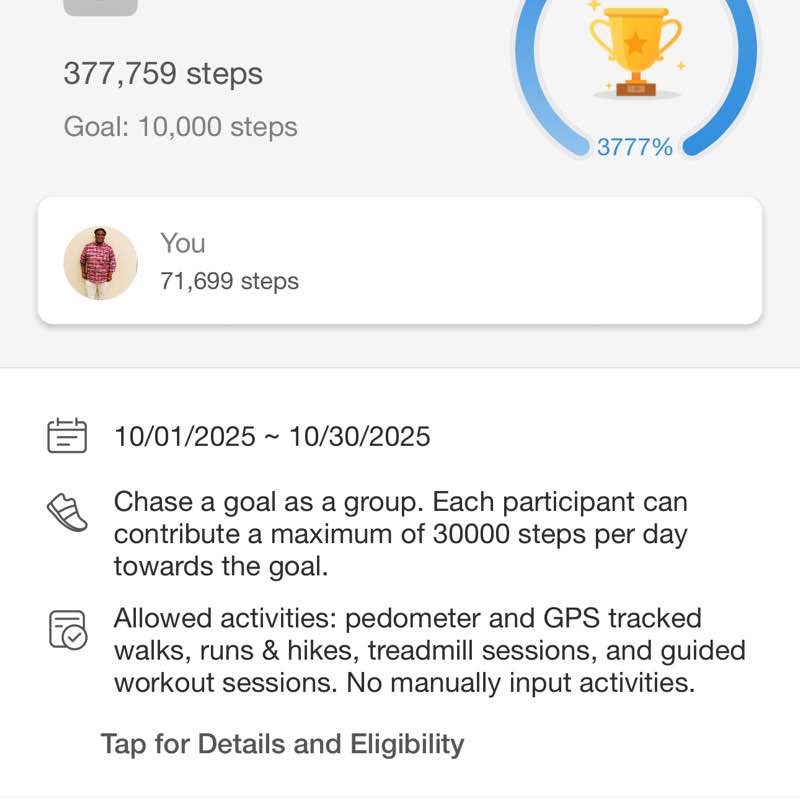Image resolution: width=800 pixels, height=800 pixels.
Task: Open your profile photo in the You card
Action: pos(100,263)
